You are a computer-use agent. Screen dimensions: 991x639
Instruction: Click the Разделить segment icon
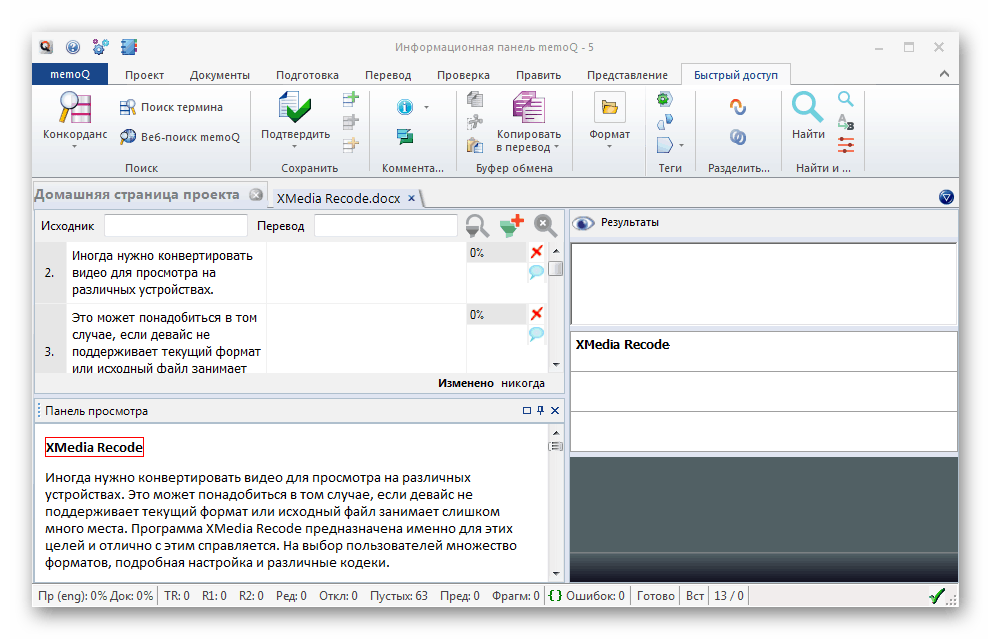coord(738,107)
